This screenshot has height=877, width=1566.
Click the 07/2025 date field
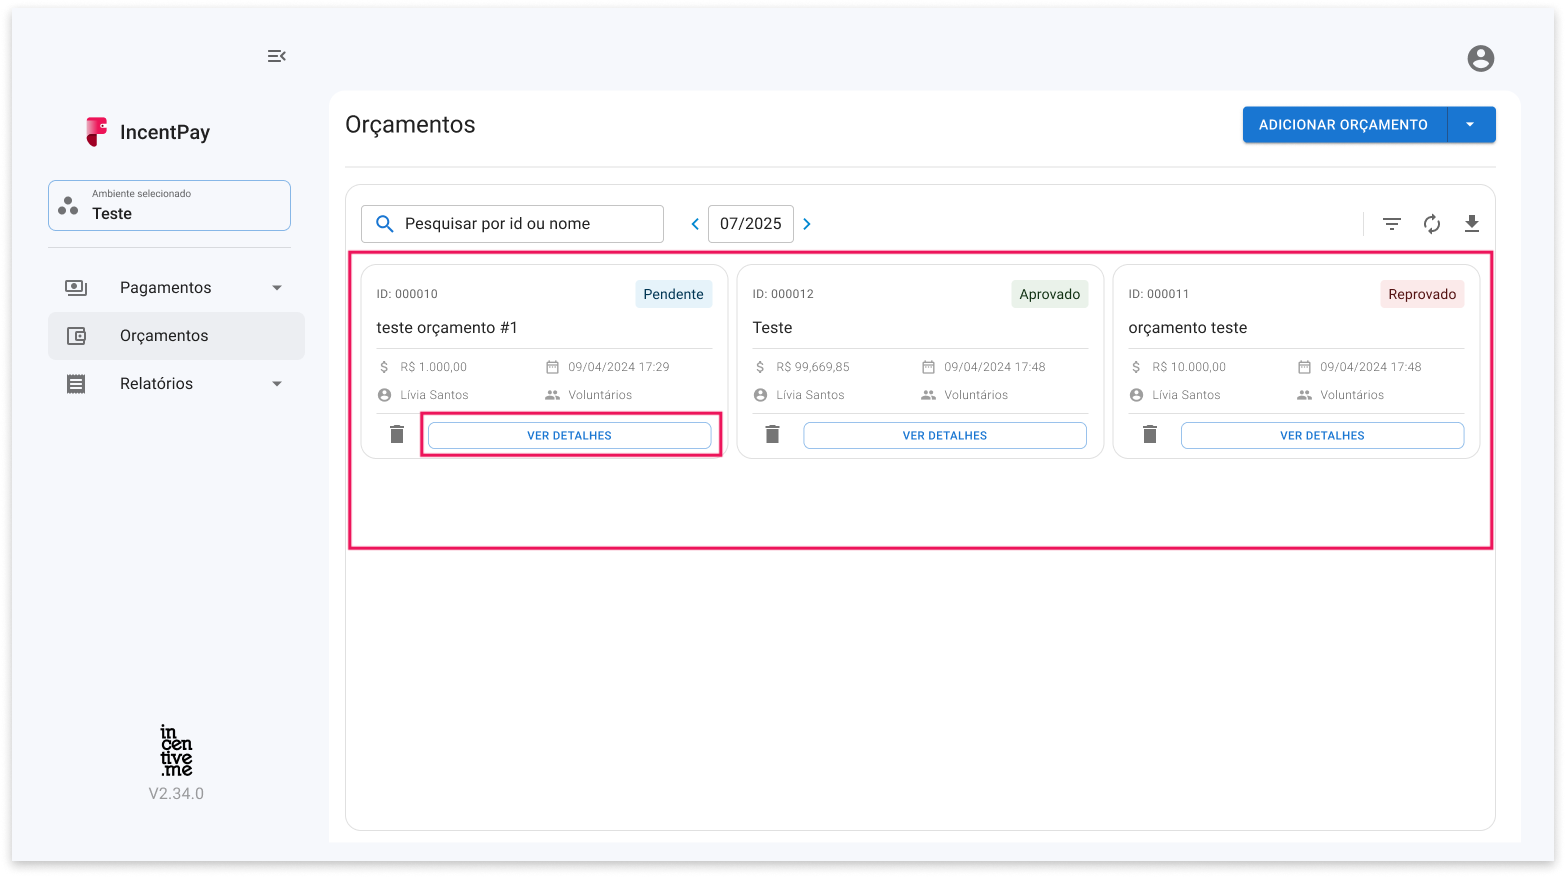pos(751,224)
